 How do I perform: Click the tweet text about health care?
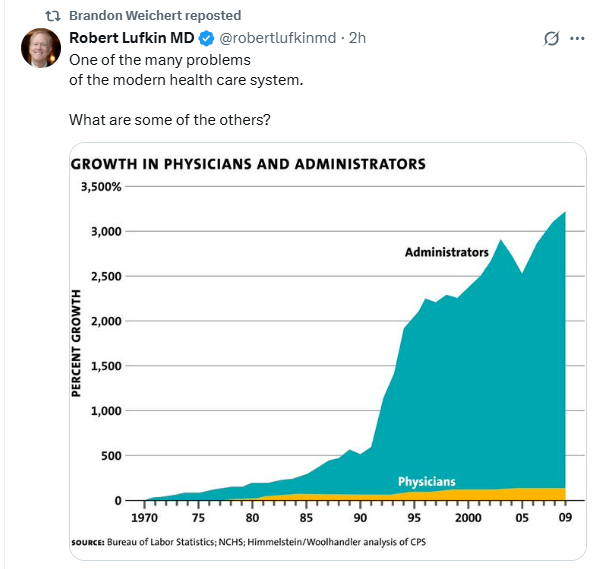coord(186,70)
